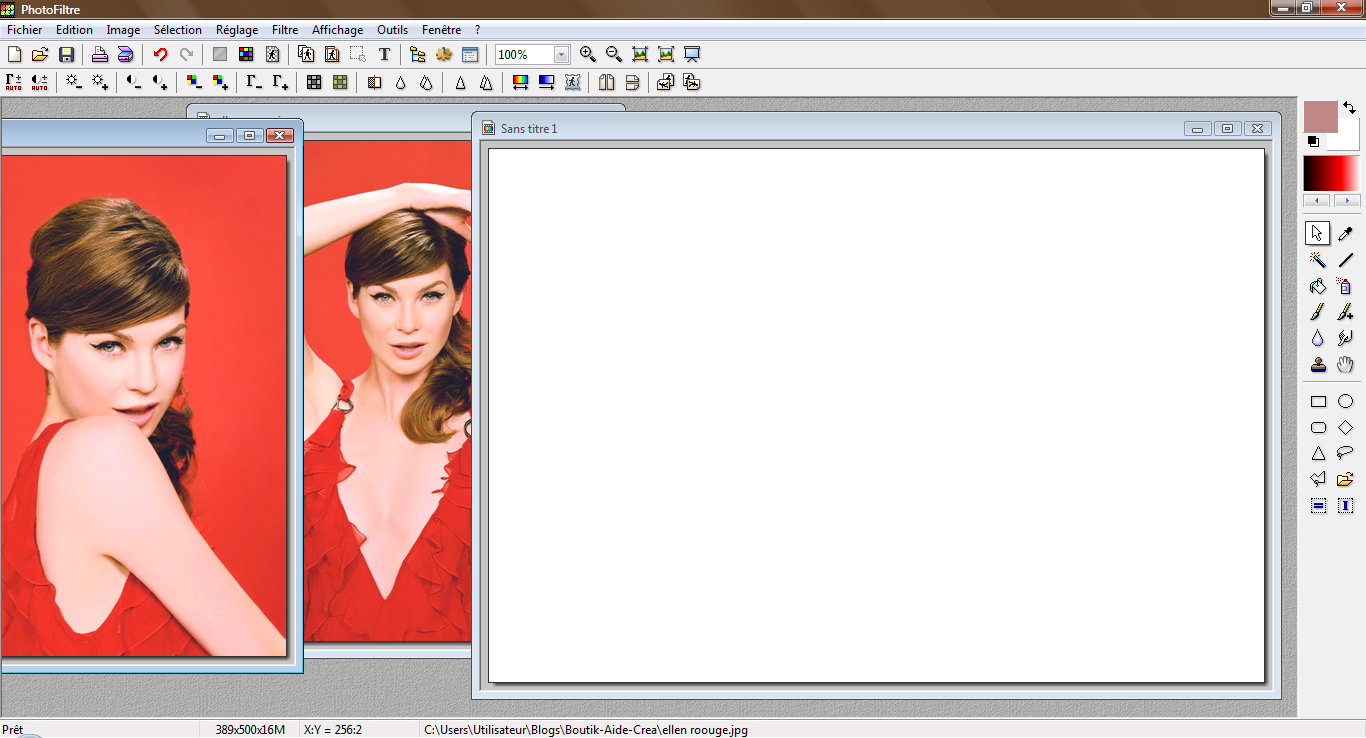Open an image file from toolbar

(40, 55)
